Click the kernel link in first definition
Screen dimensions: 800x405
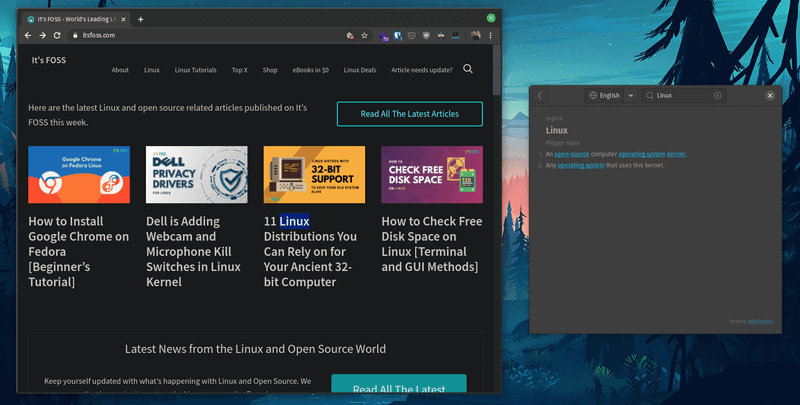676,154
